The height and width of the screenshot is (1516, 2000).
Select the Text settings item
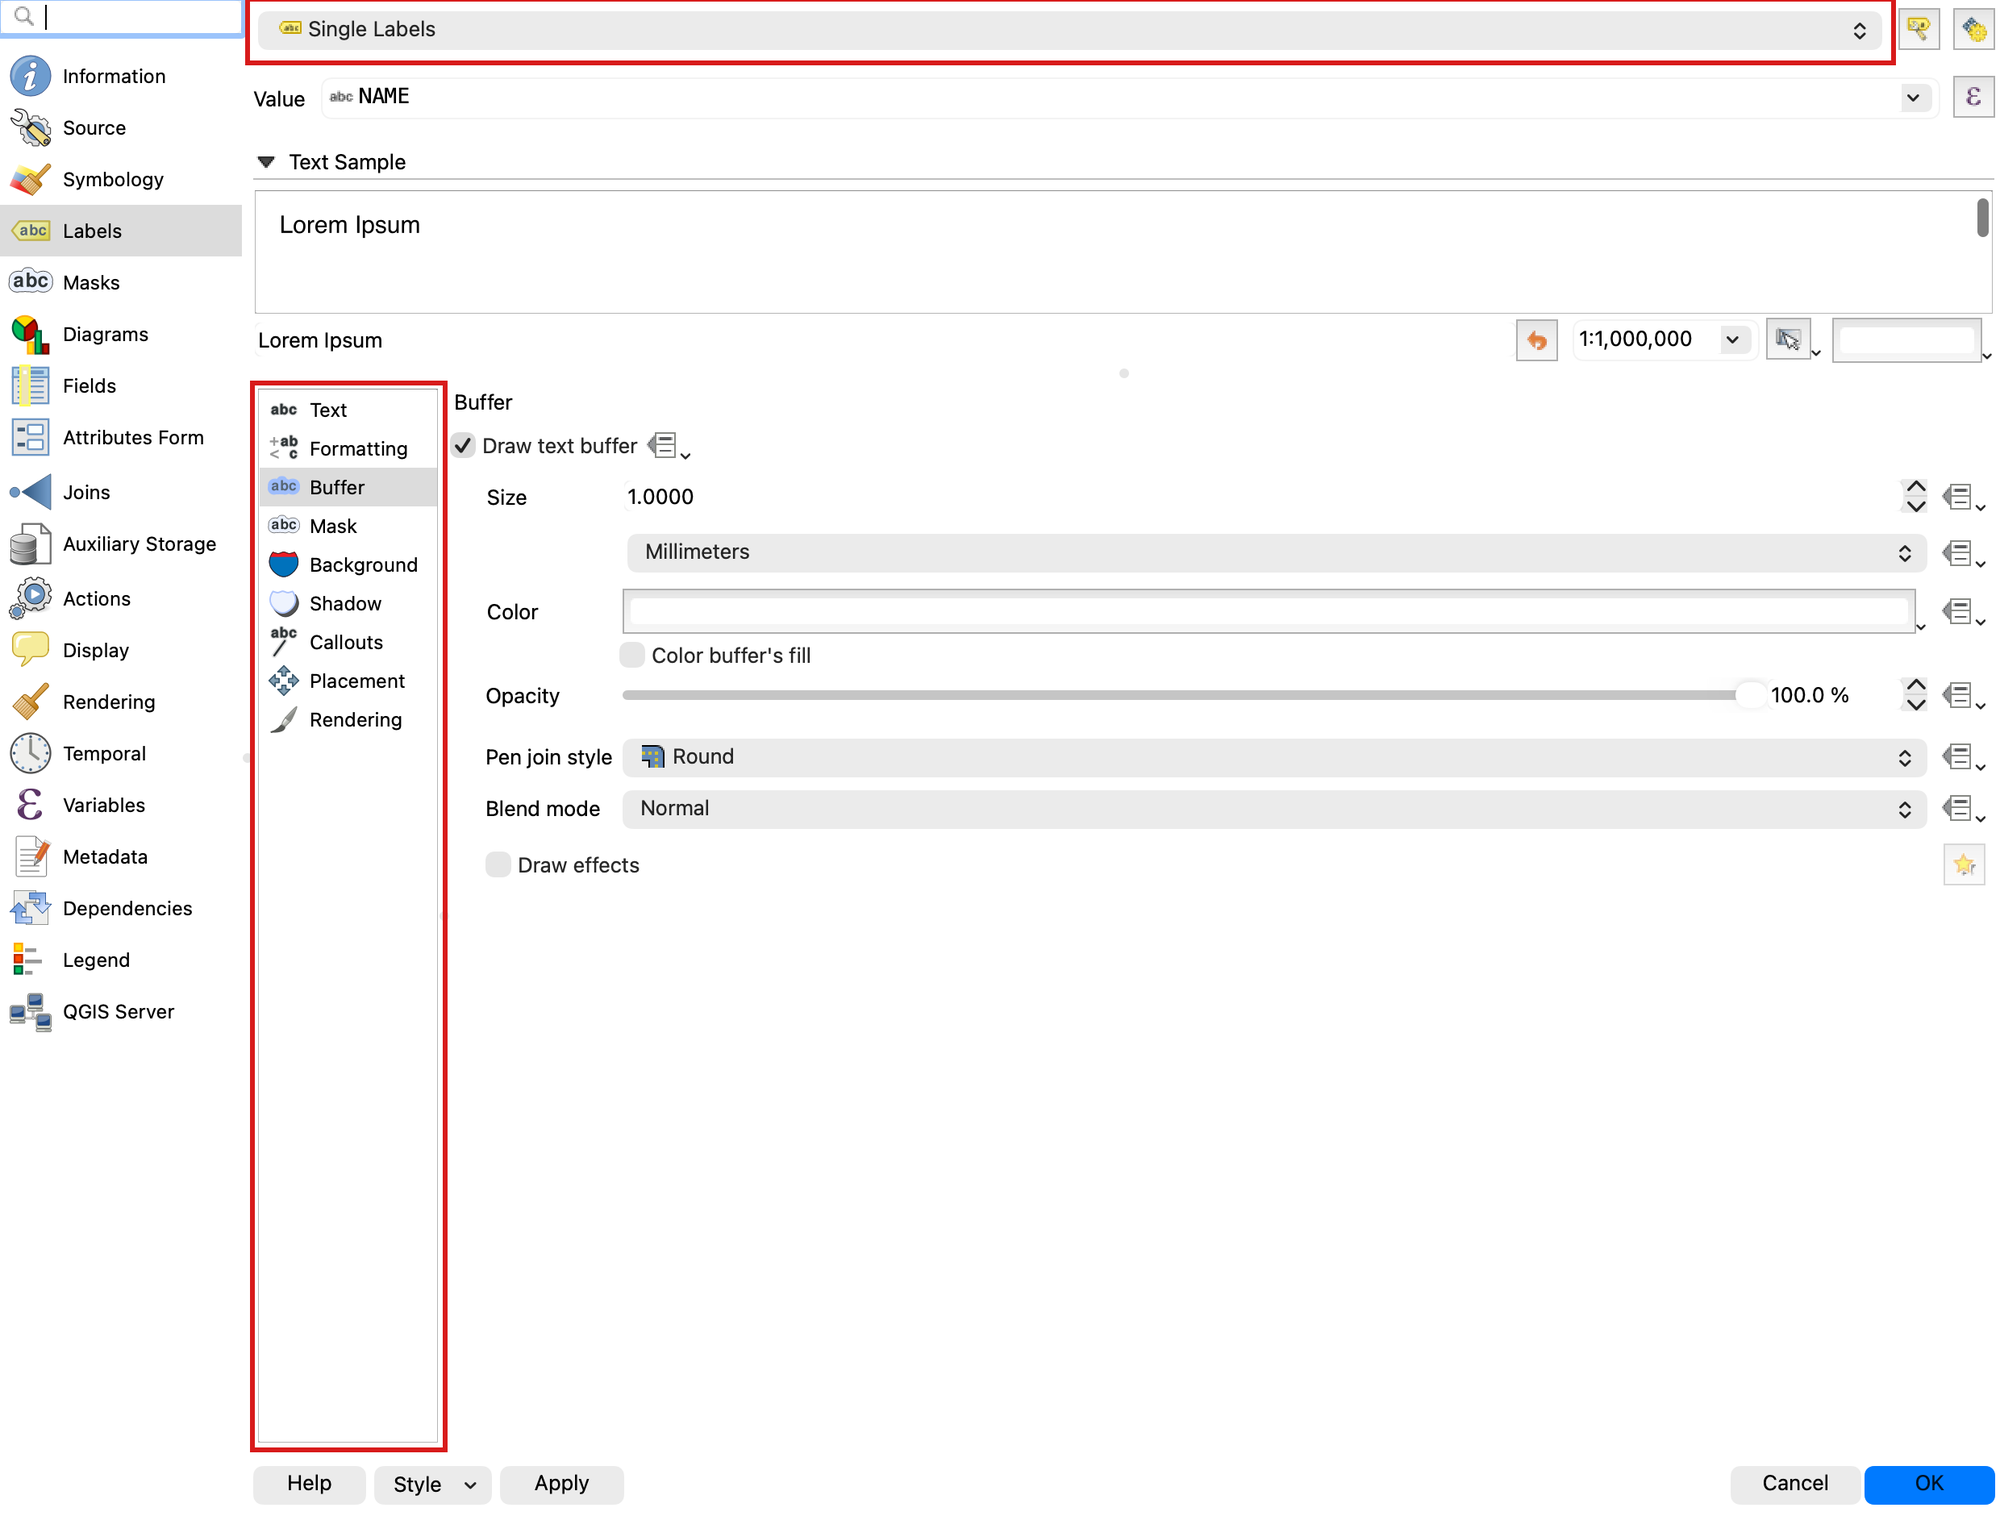348,410
